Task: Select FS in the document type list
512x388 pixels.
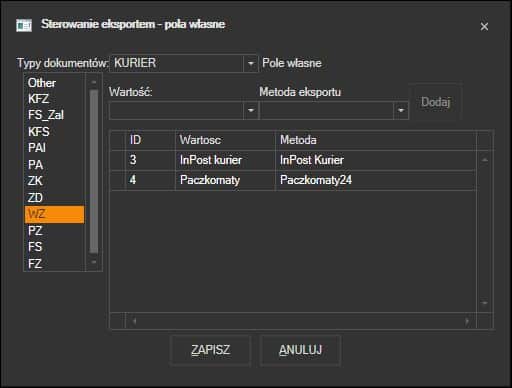Action: [54, 247]
